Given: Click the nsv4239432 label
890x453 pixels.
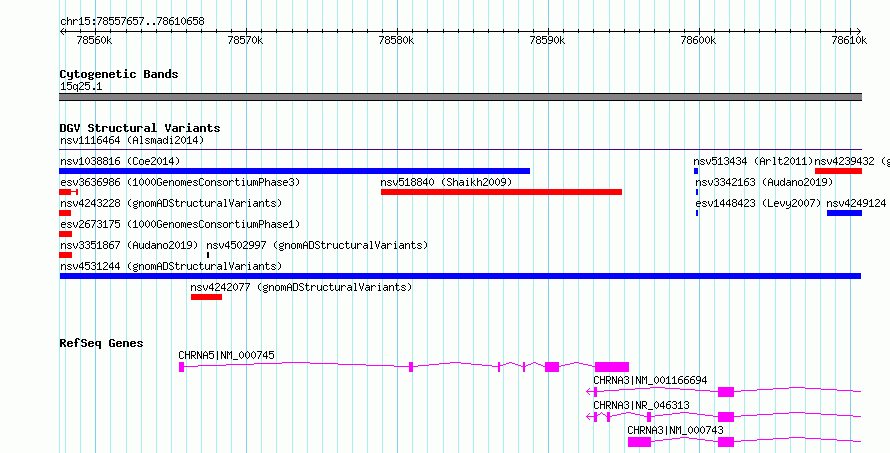Looking at the screenshot, I should (845, 161).
